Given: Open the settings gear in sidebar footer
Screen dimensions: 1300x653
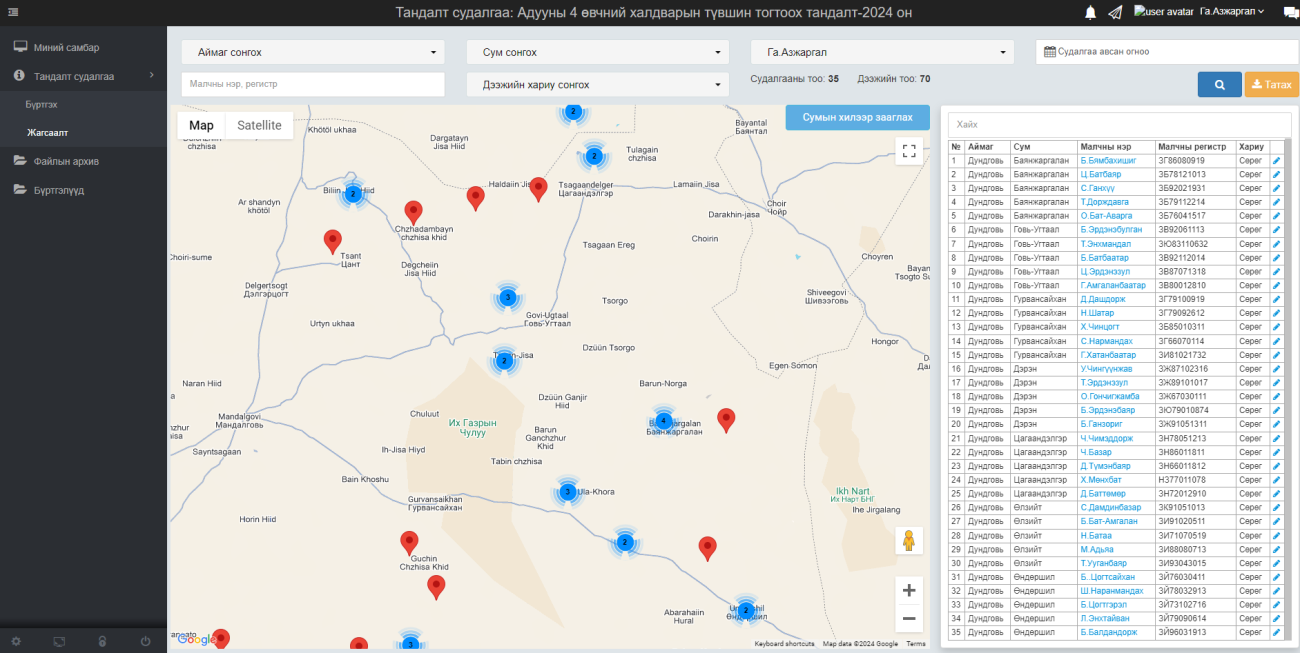Looking at the screenshot, I should coord(15,641).
